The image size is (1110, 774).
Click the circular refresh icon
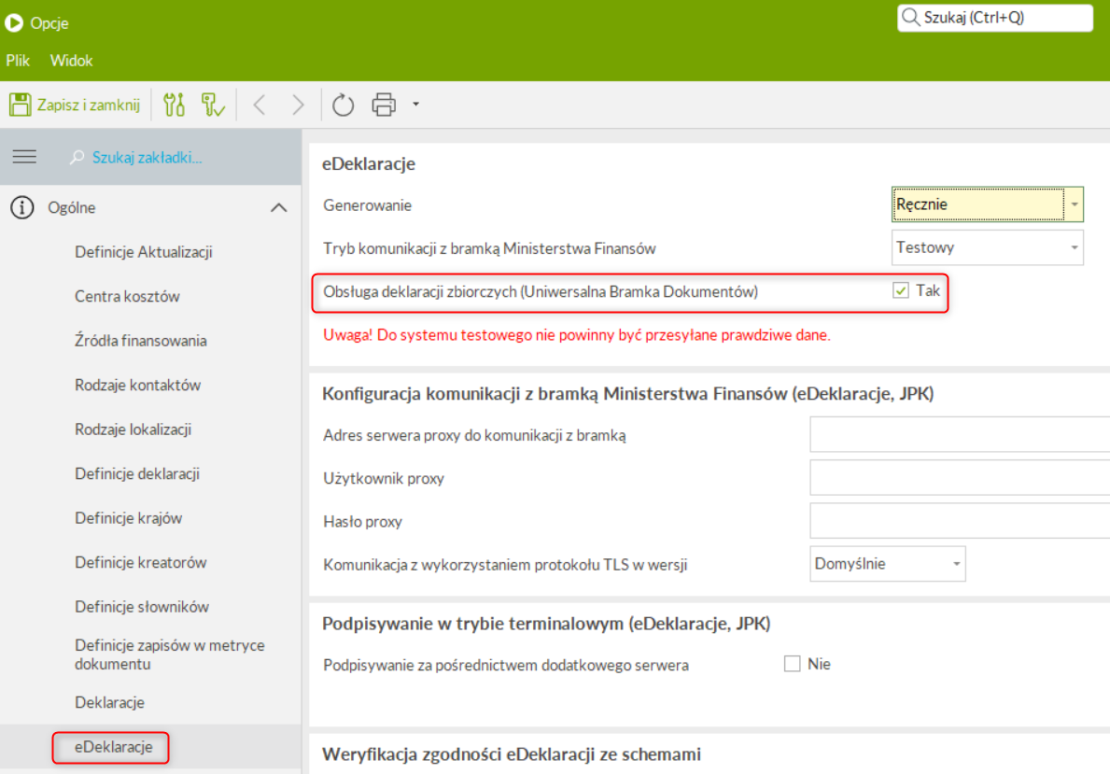[x=343, y=104]
